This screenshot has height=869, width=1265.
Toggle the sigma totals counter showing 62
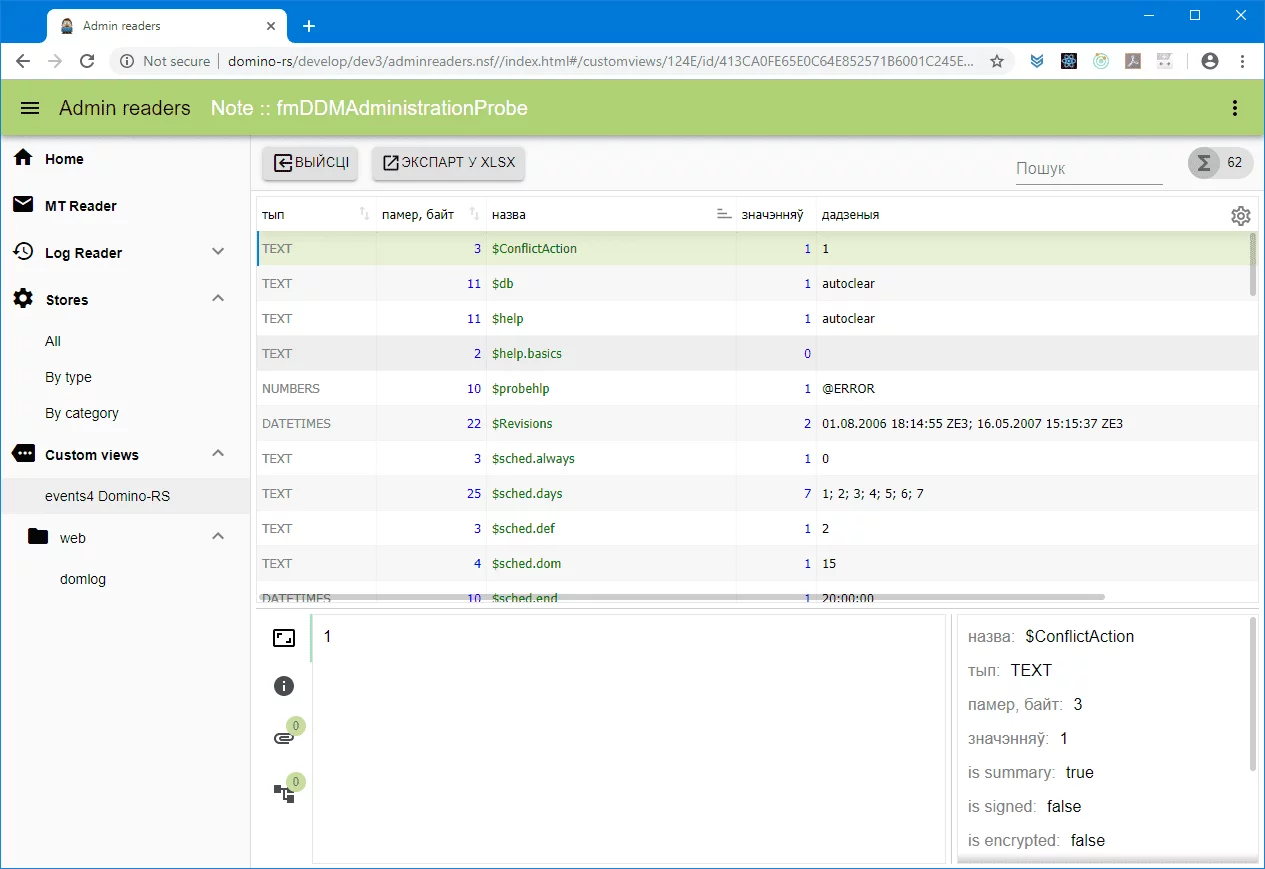click(1220, 163)
